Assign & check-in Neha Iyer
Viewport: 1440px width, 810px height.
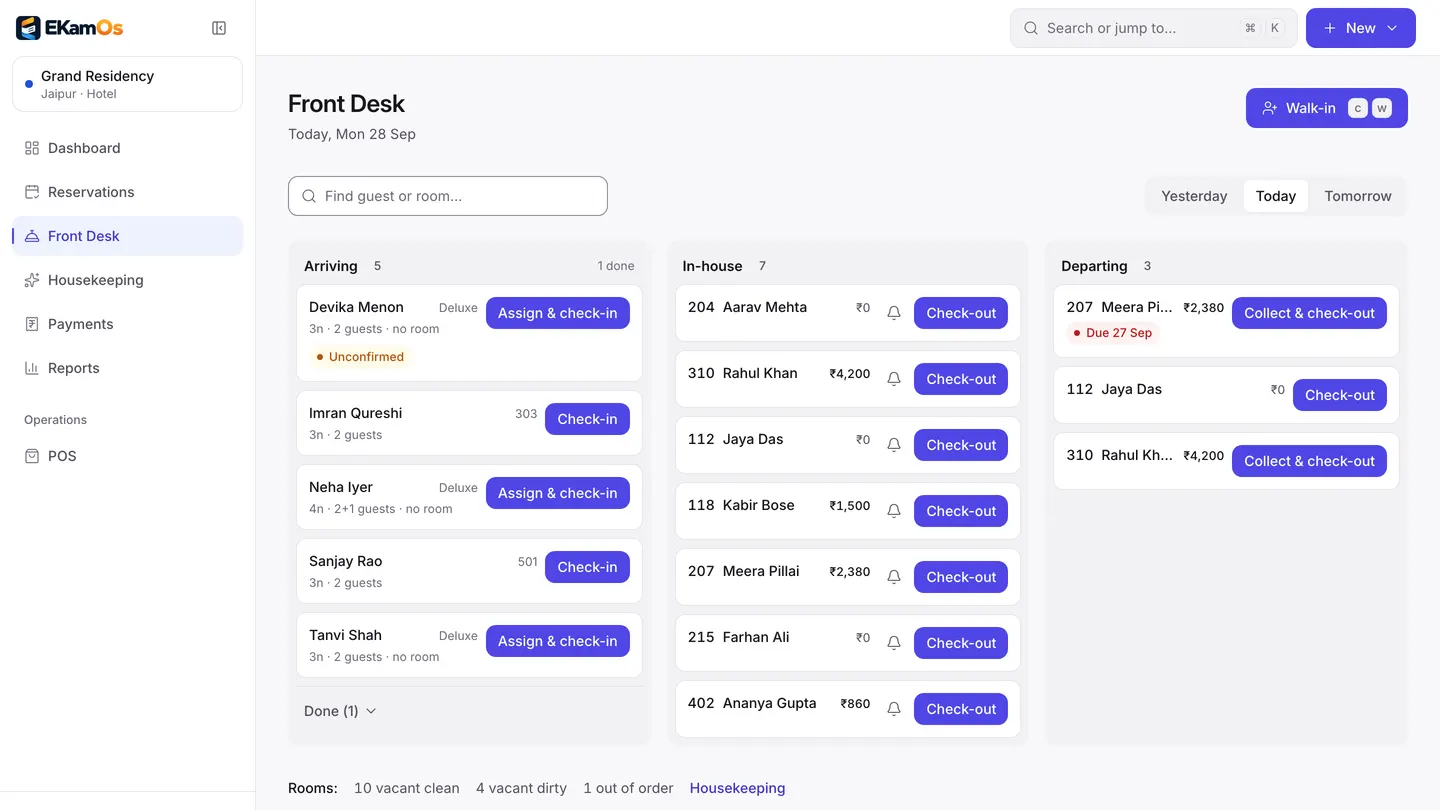[558, 493]
